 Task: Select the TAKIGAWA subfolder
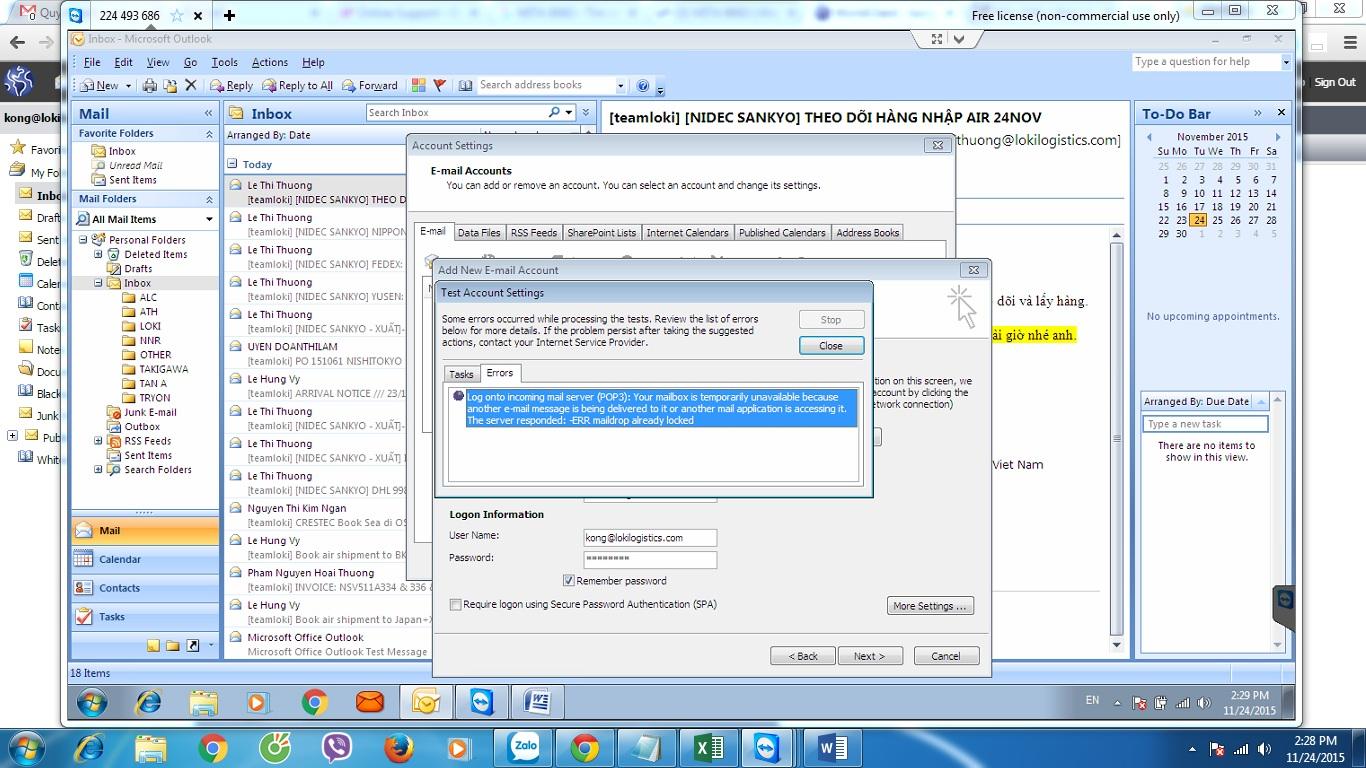tap(163, 369)
